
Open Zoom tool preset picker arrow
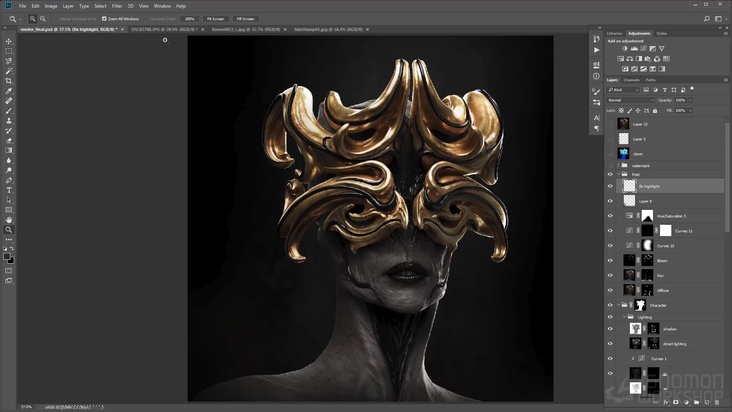[20, 19]
